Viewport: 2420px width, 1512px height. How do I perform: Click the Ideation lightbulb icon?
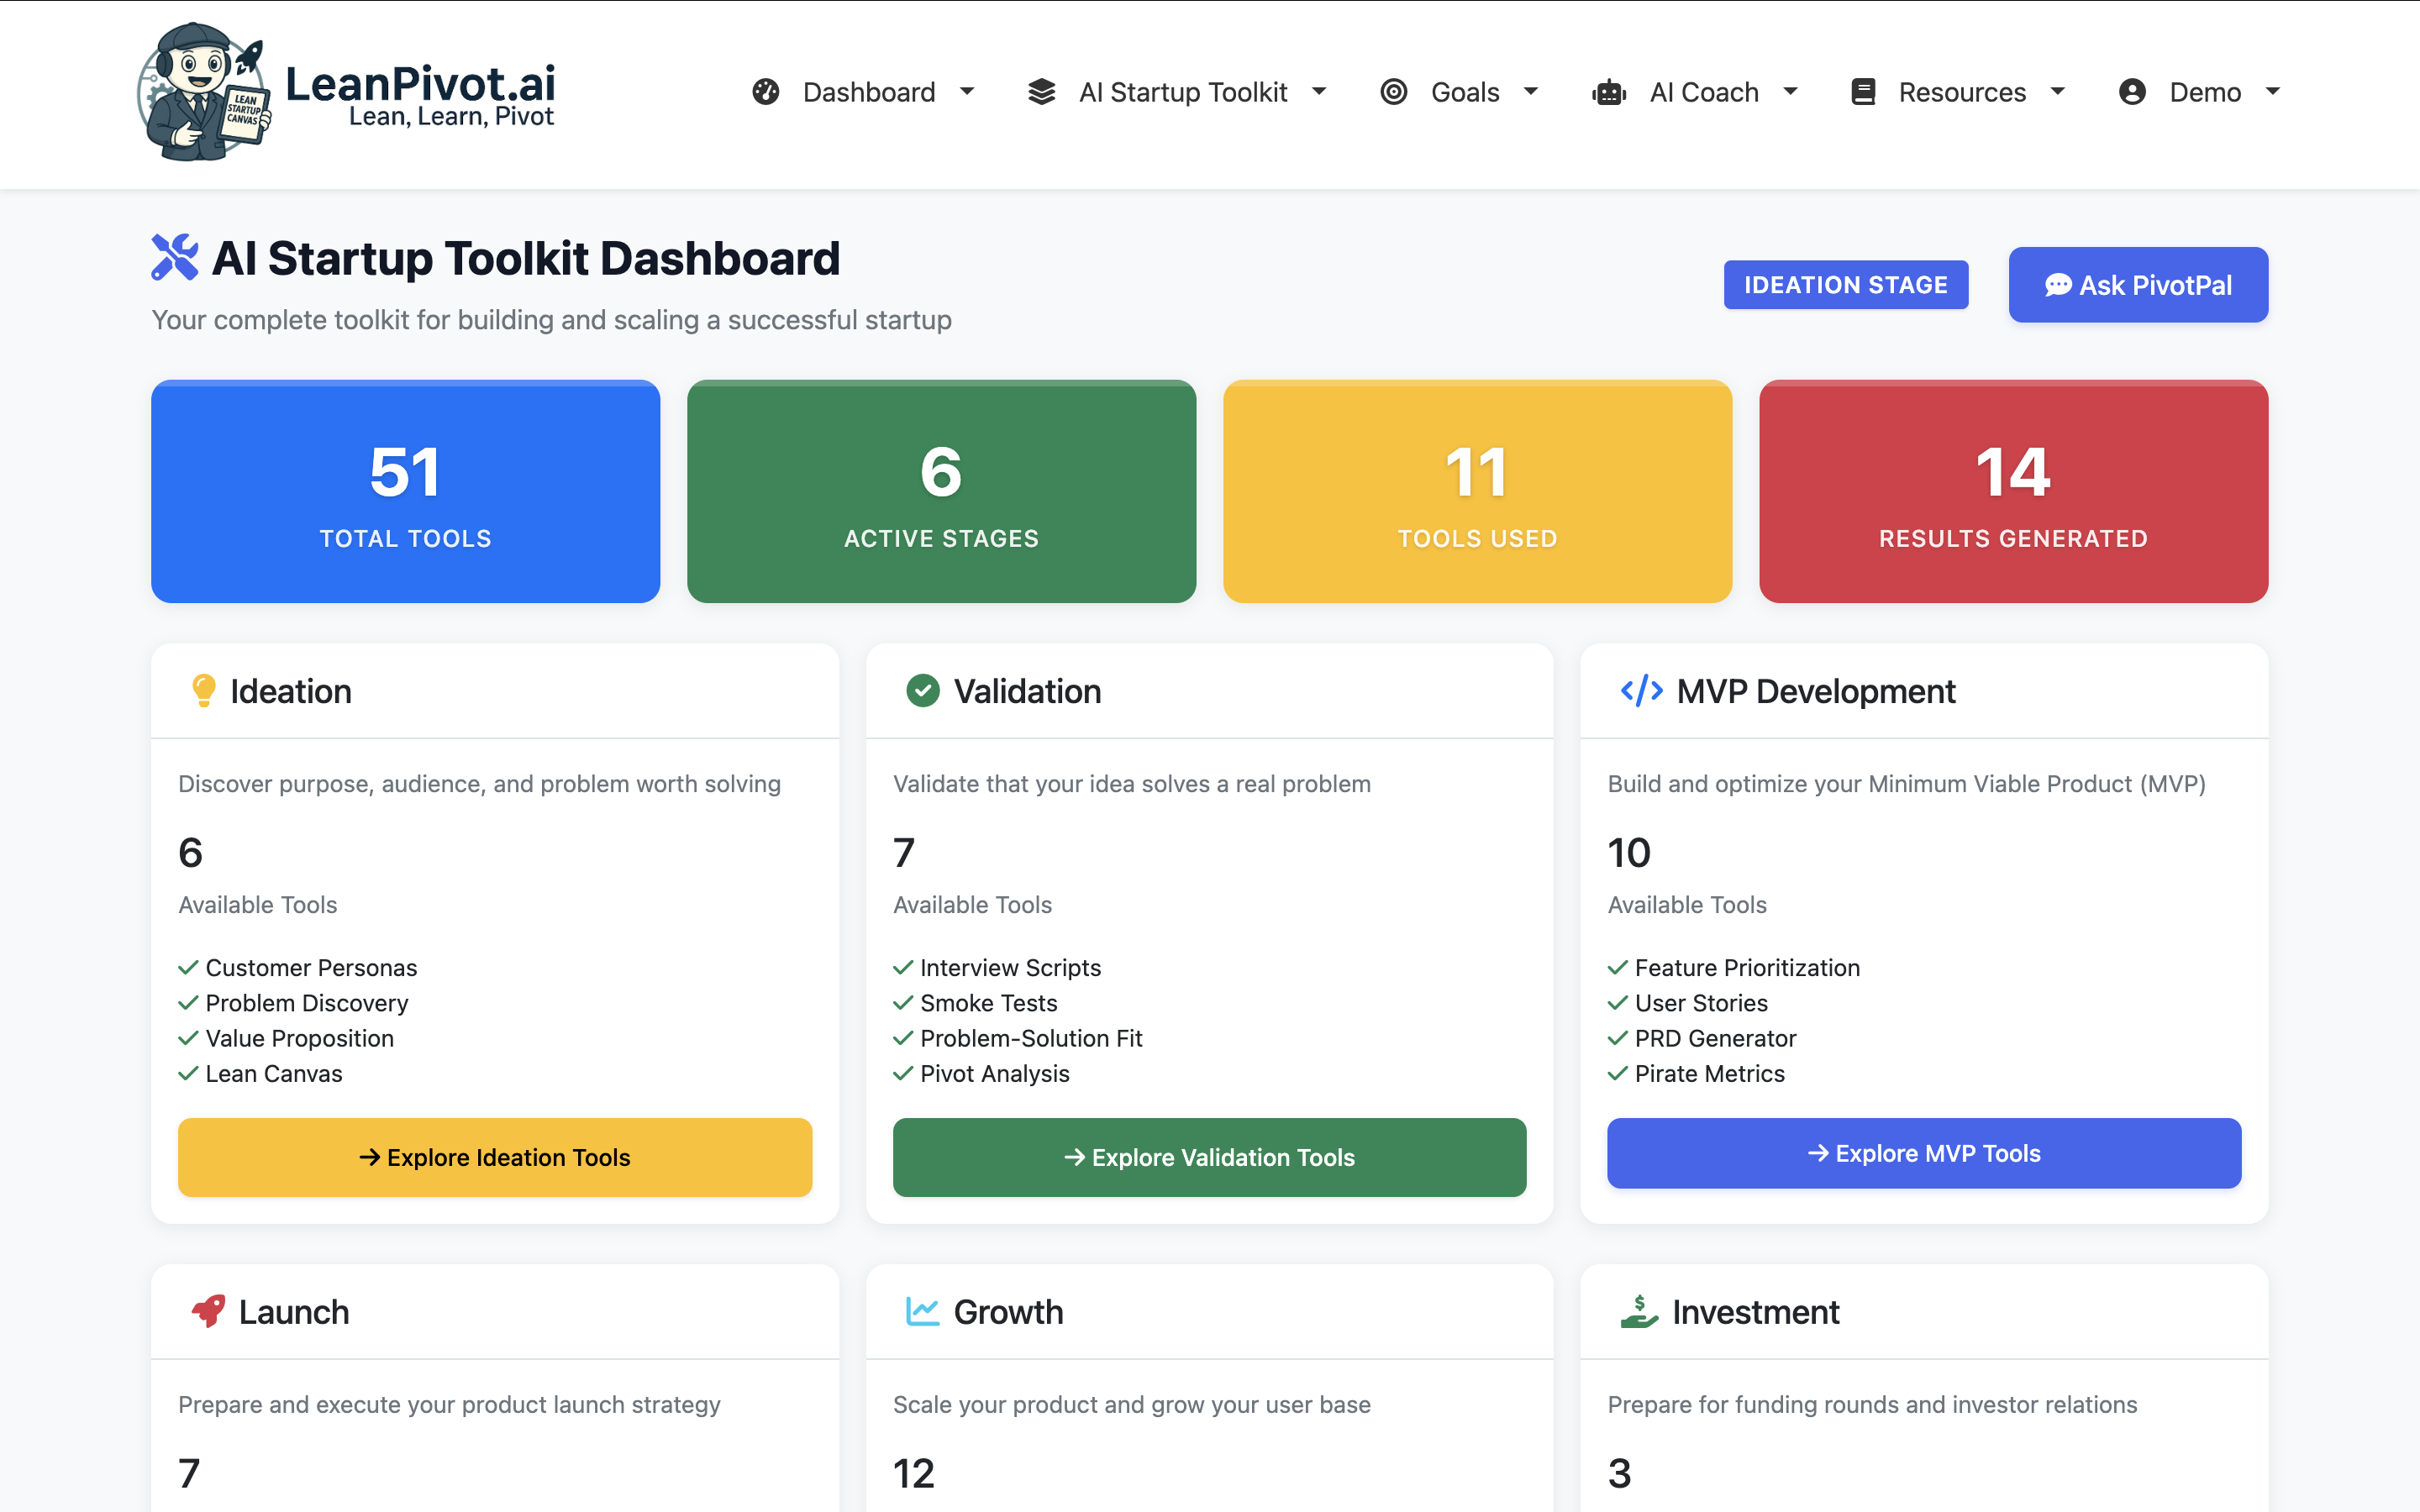[203, 691]
